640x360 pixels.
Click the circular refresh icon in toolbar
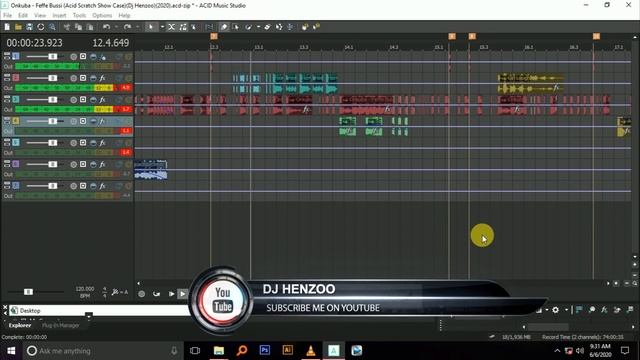41,27
